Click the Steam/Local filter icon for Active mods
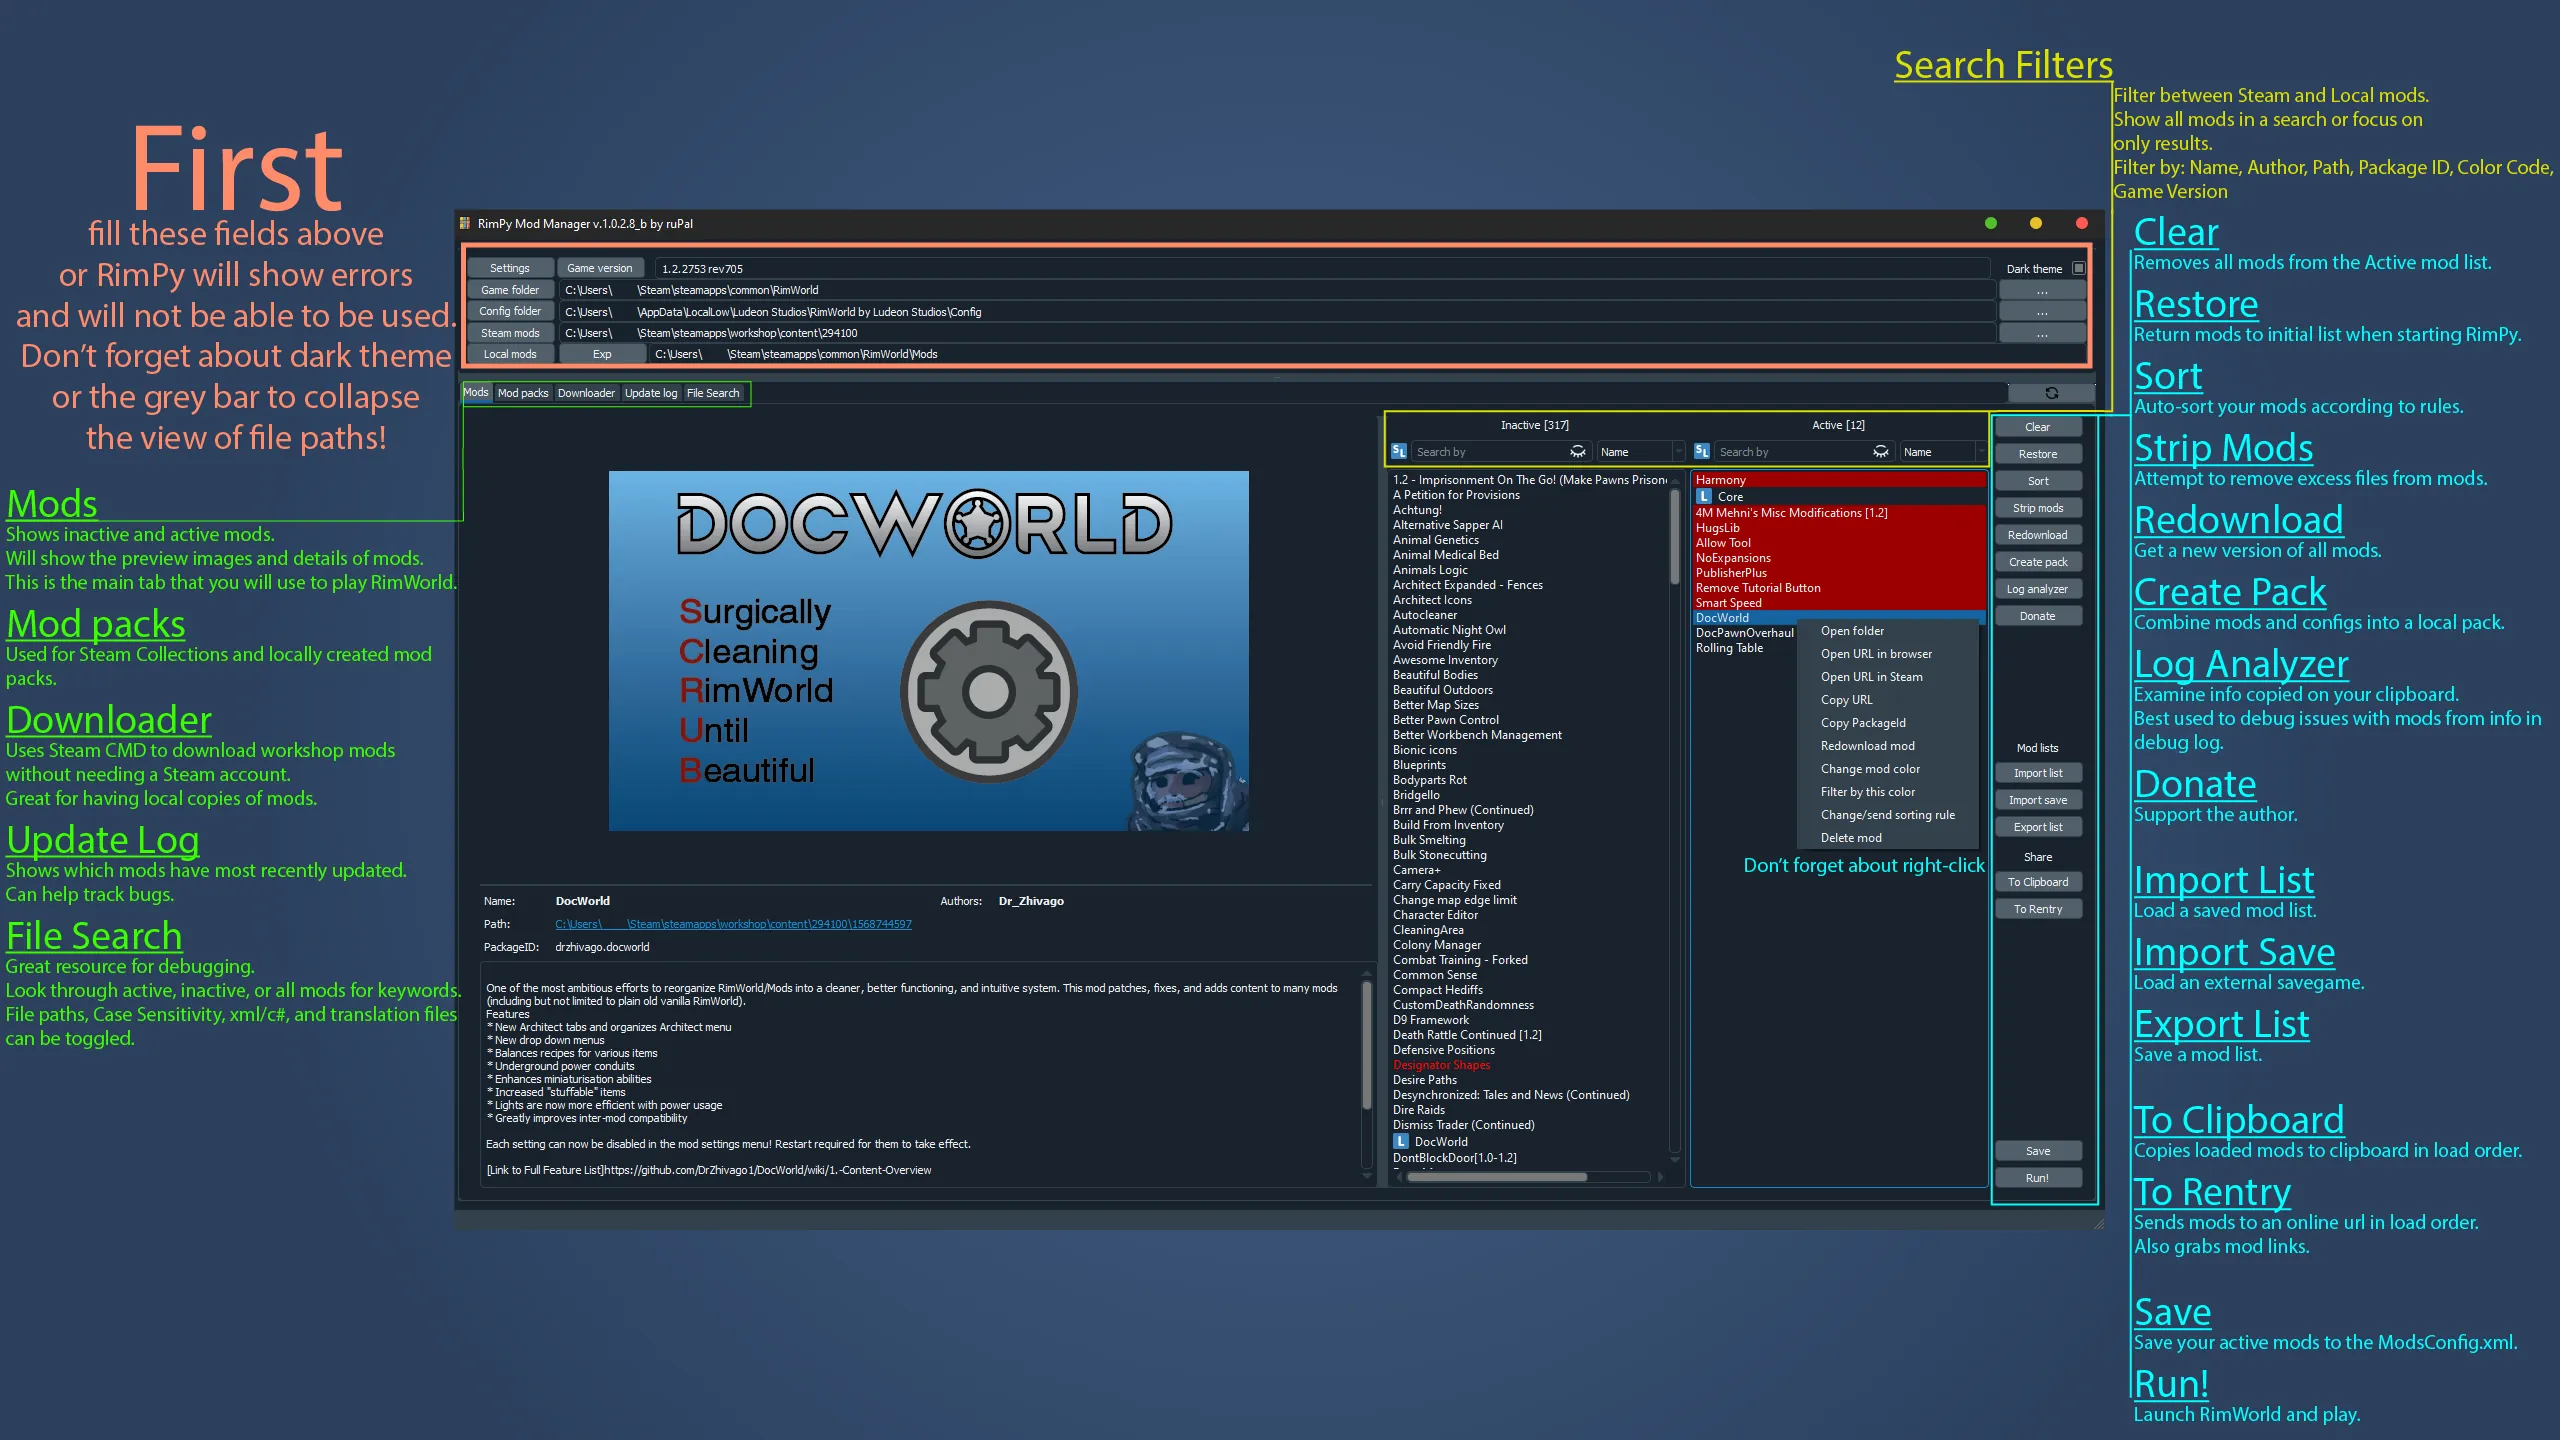Screen dimensions: 2560x1440 [1702, 452]
